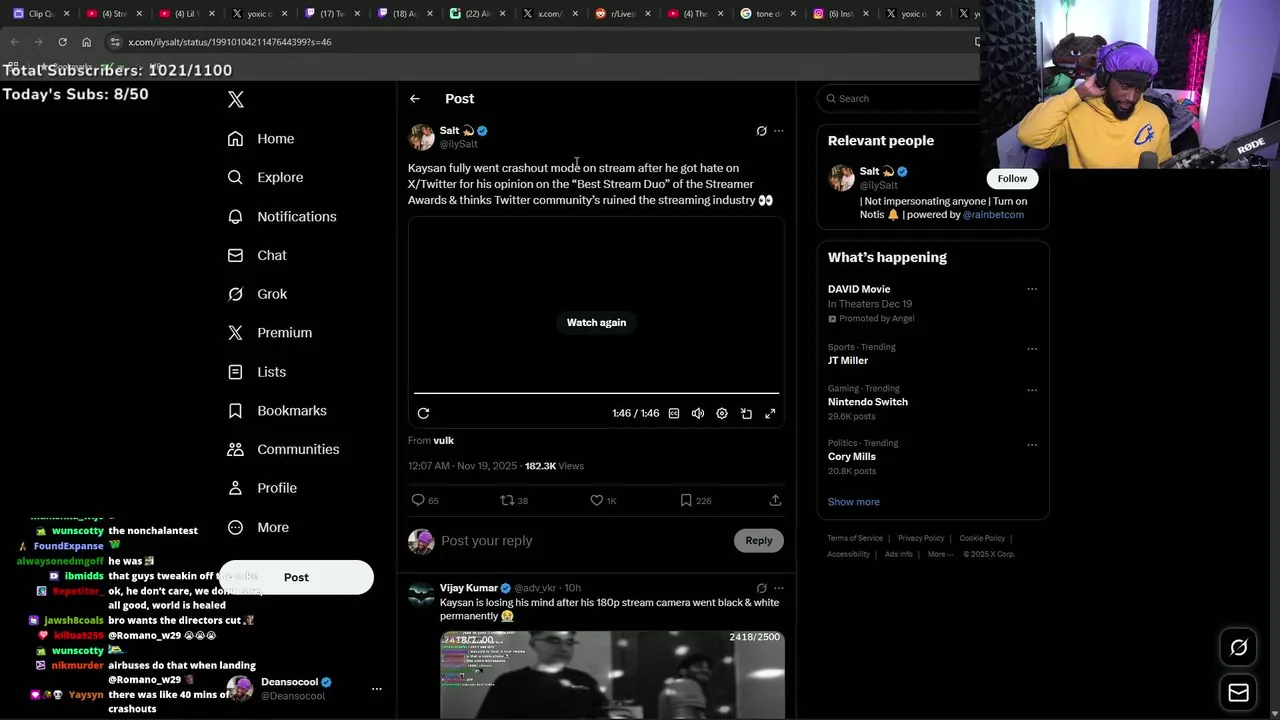
Task: Open the Profile person icon
Action: point(235,488)
